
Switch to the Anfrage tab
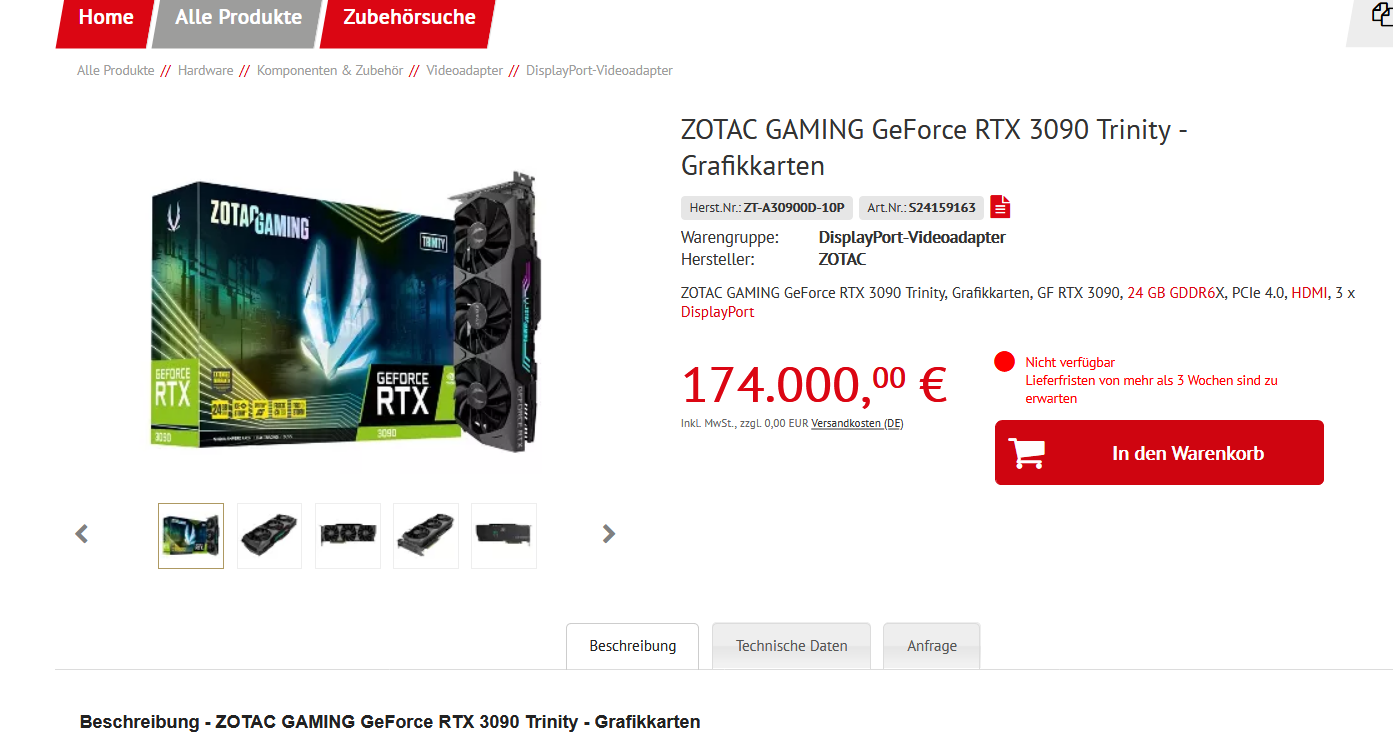pos(932,646)
